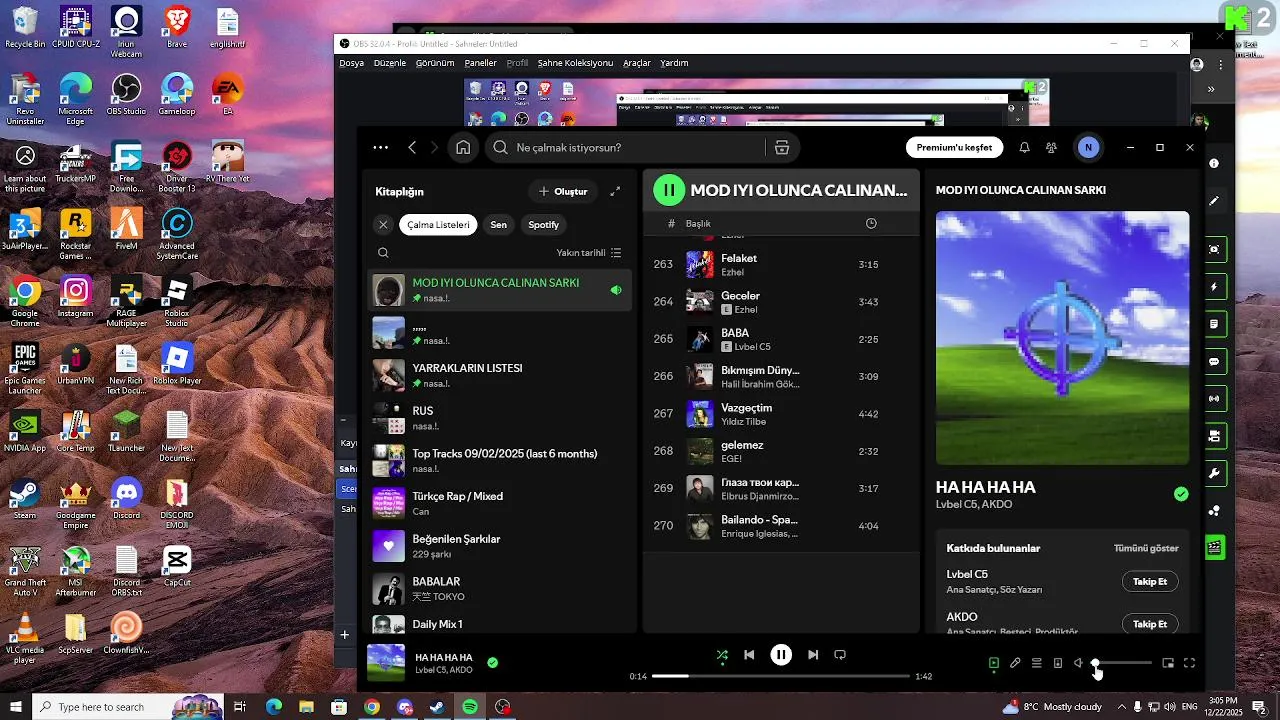This screenshot has width=1280, height=720.
Task: Open Beğenilen Şarkılar liked songs
Action: click(x=500, y=546)
